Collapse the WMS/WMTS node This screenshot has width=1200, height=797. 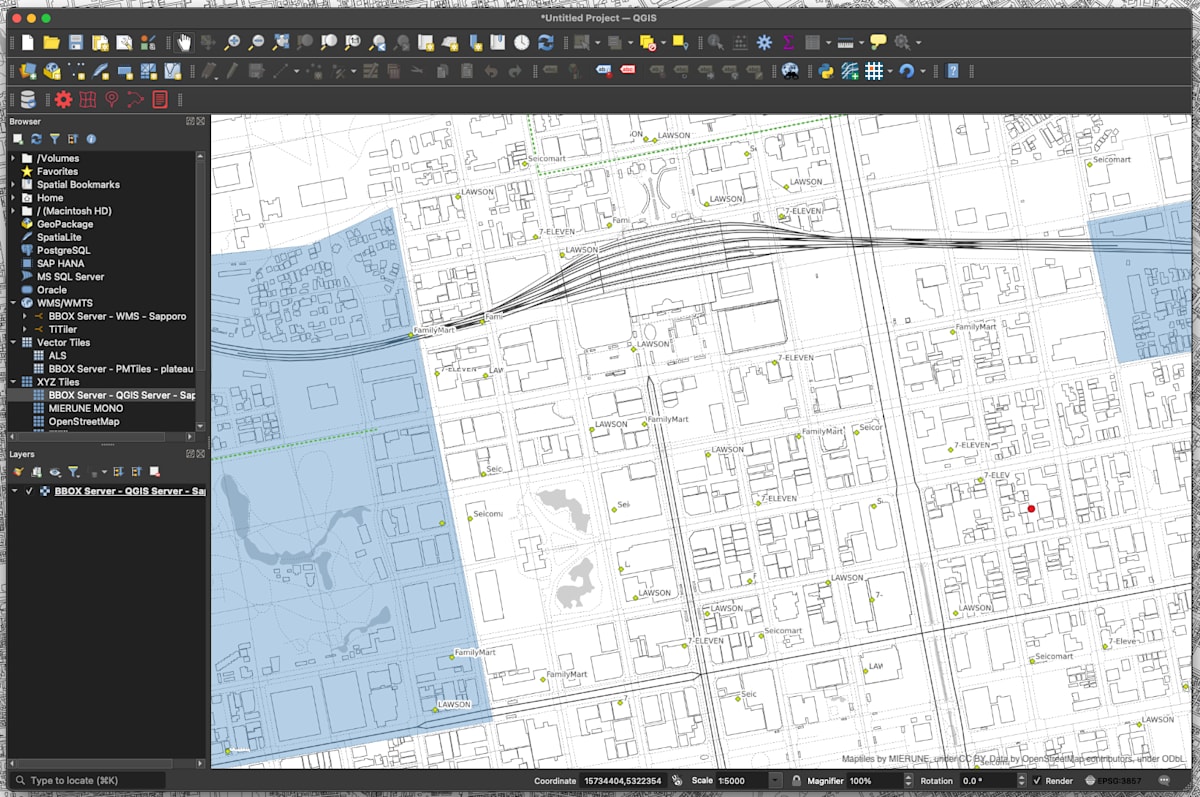point(14,303)
